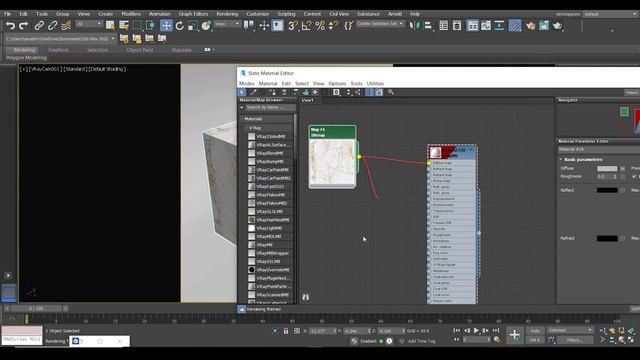The image size is (640, 360).
Task: Click the Refract color swatch
Action: 607,238
